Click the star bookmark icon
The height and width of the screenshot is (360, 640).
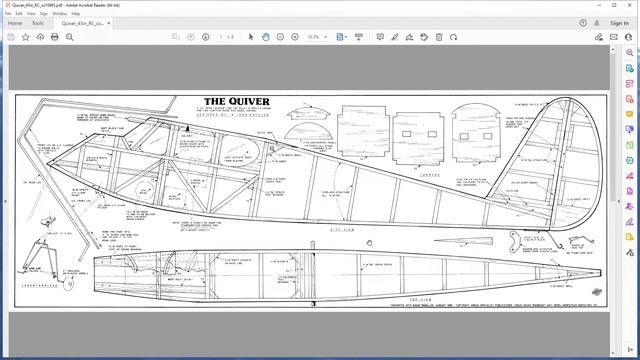[x=25, y=37]
